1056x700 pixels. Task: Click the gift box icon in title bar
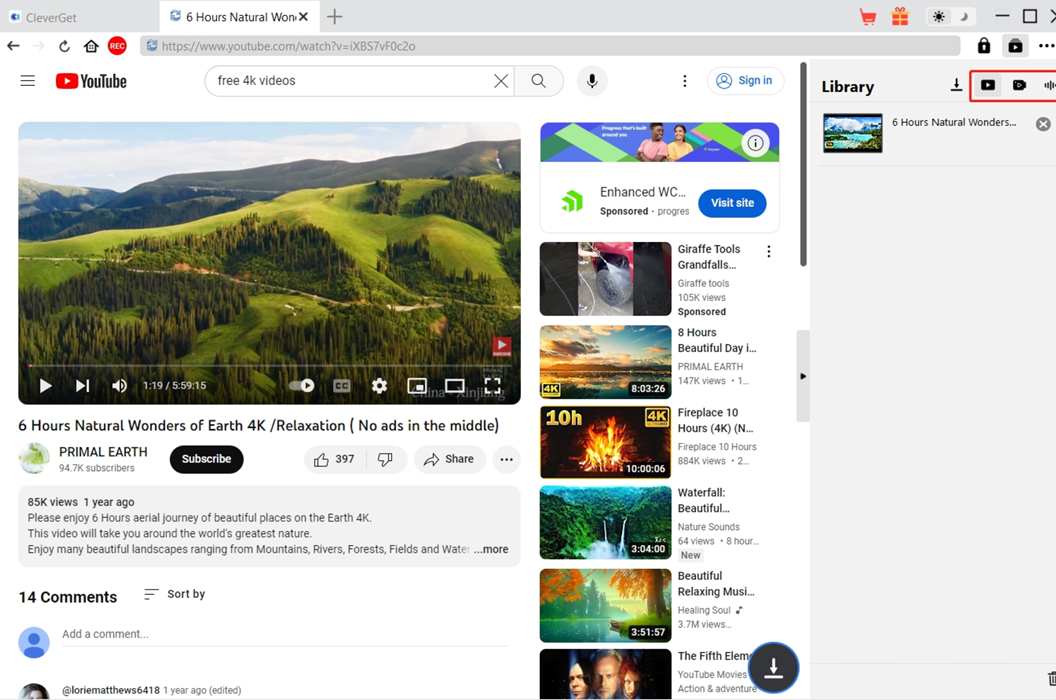point(899,16)
